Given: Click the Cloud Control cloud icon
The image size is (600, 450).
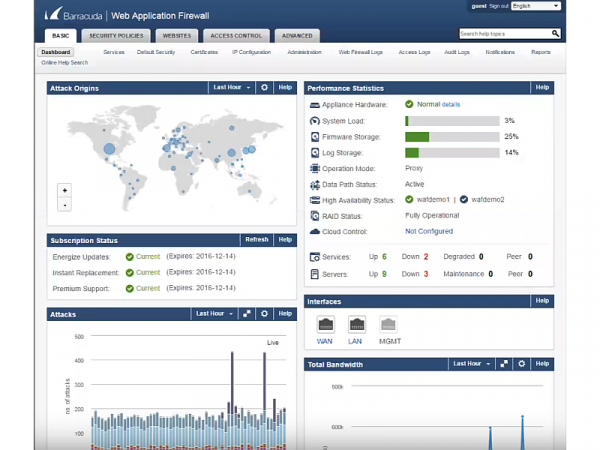Looking at the screenshot, I should tap(315, 232).
